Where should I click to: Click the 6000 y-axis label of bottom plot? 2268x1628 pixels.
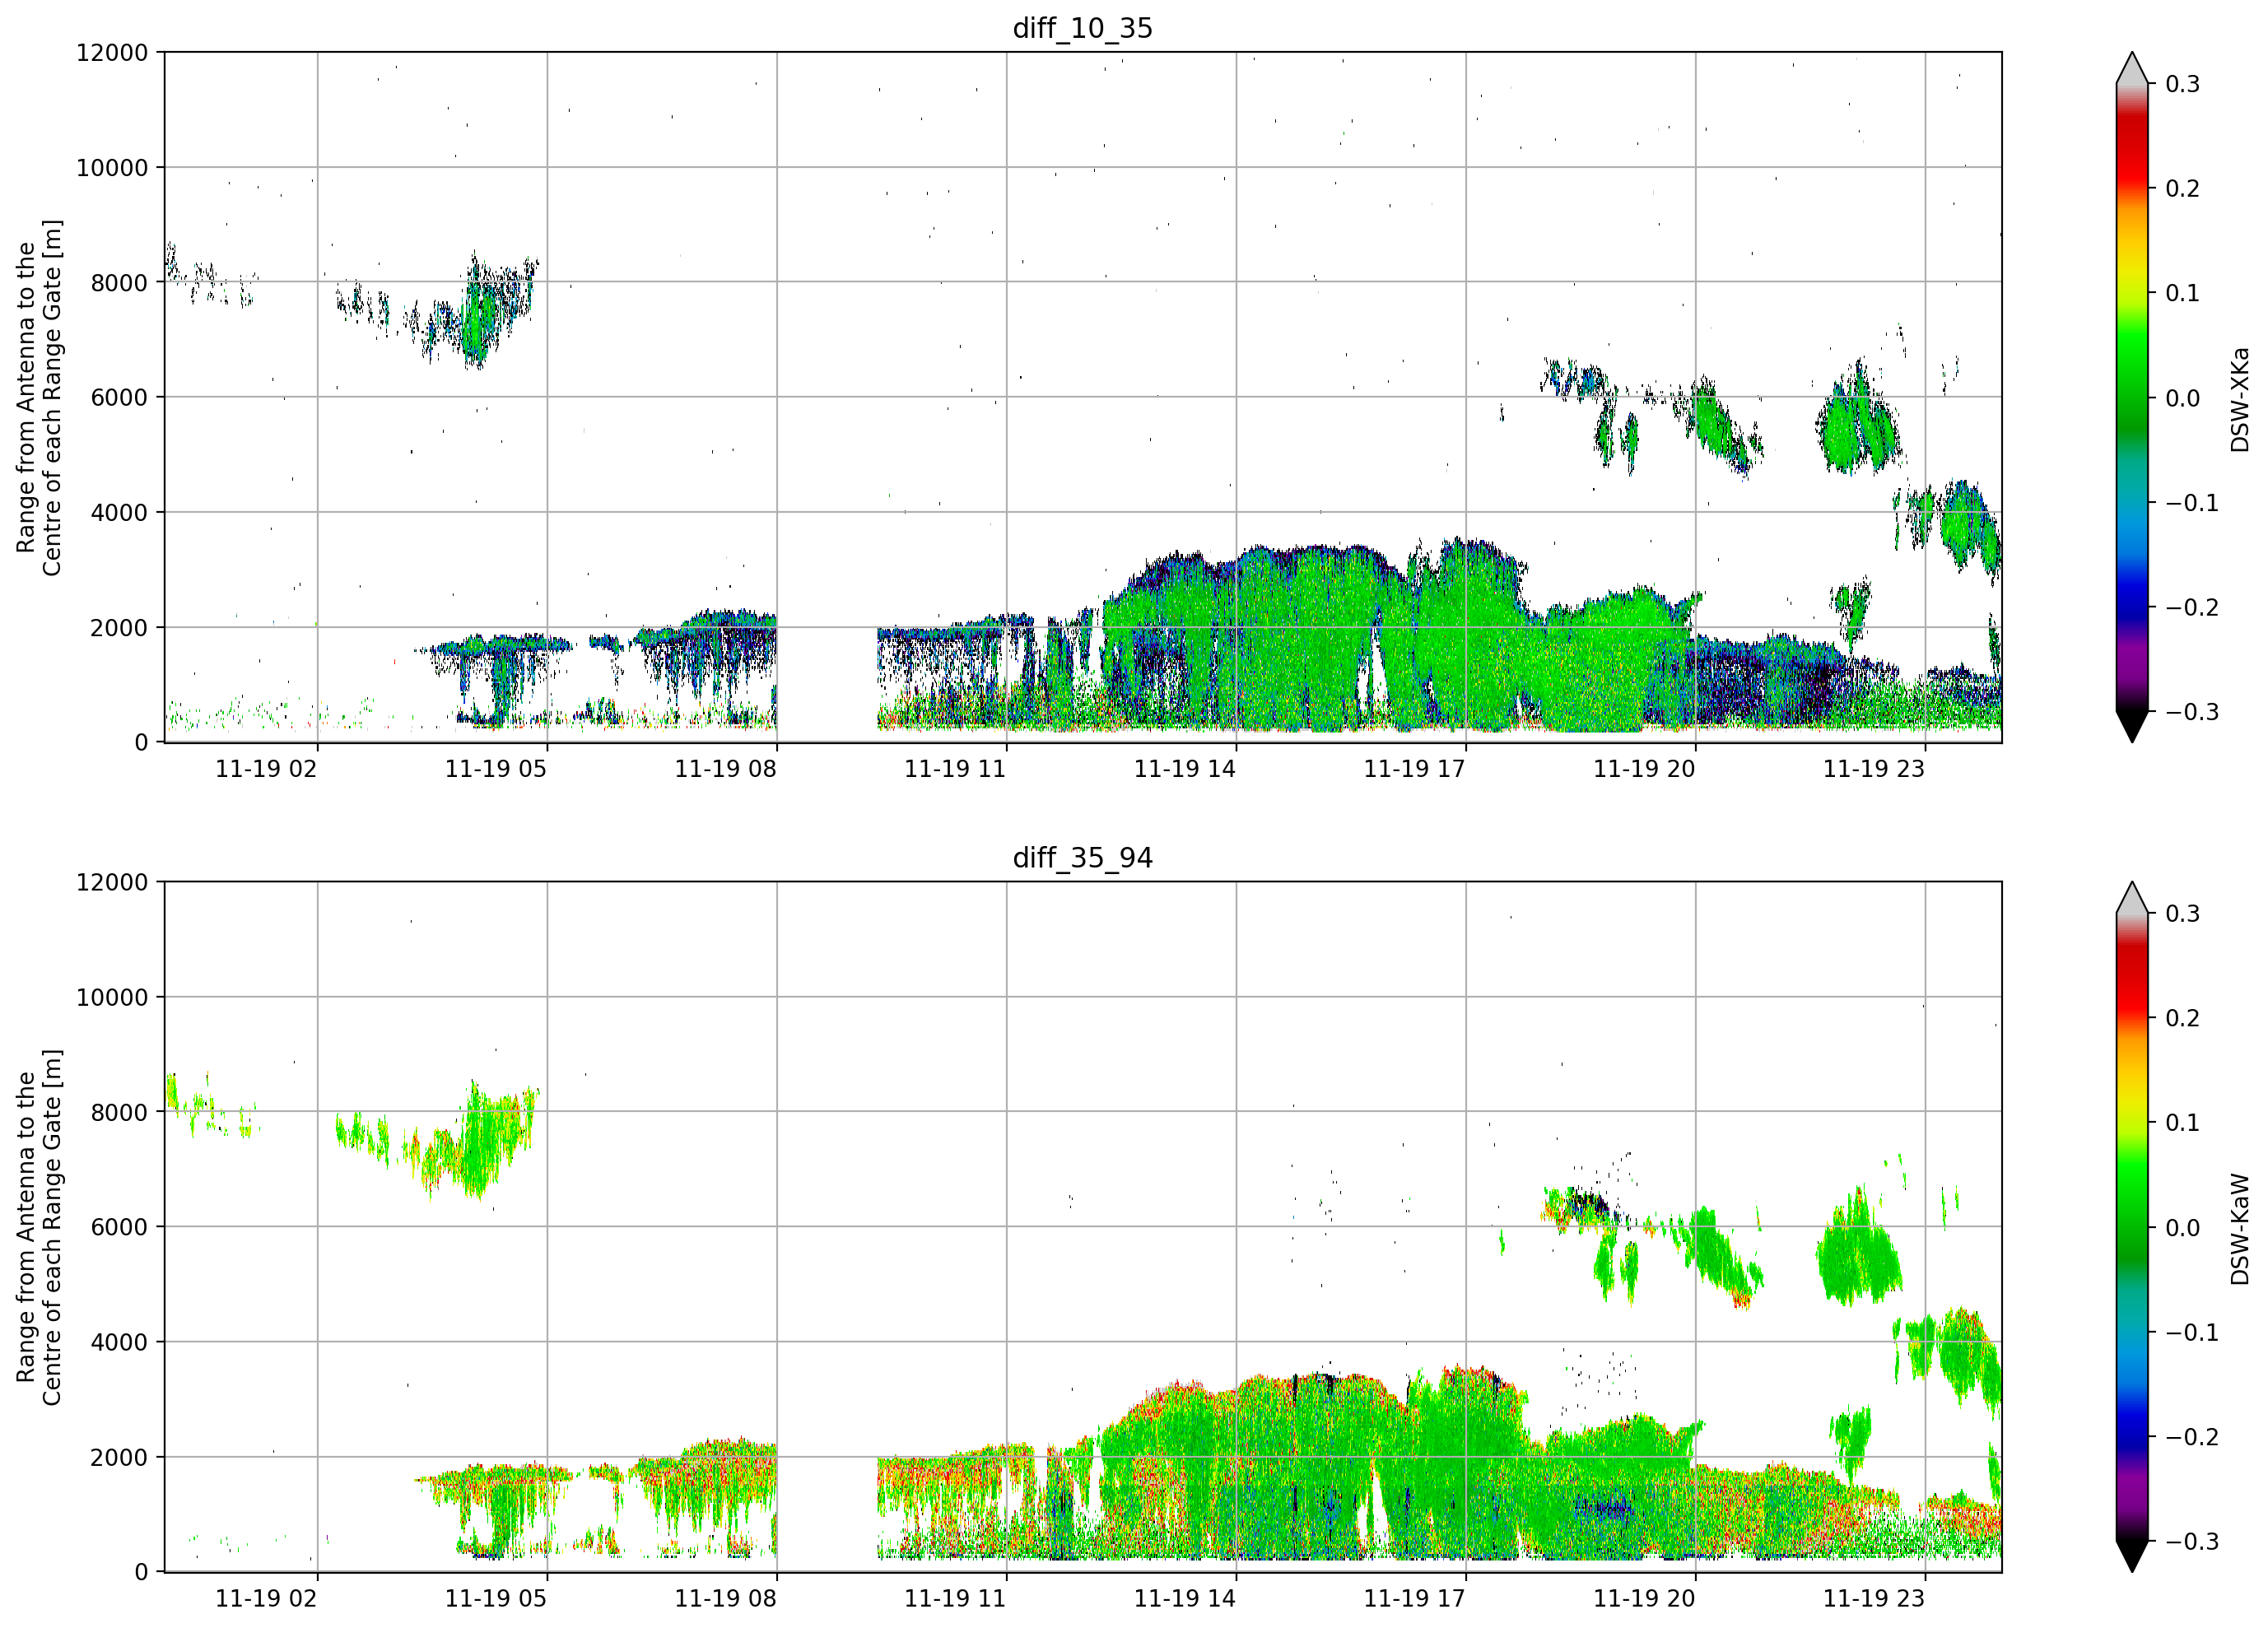click(119, 1227)
